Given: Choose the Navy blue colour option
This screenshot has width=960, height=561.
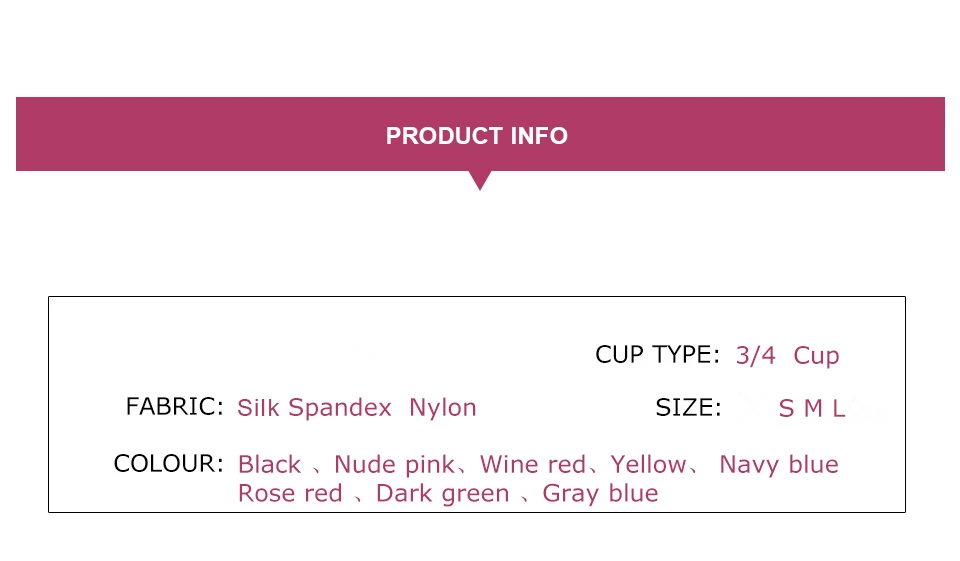Looking at the screenshot, I should coord(779,465).
